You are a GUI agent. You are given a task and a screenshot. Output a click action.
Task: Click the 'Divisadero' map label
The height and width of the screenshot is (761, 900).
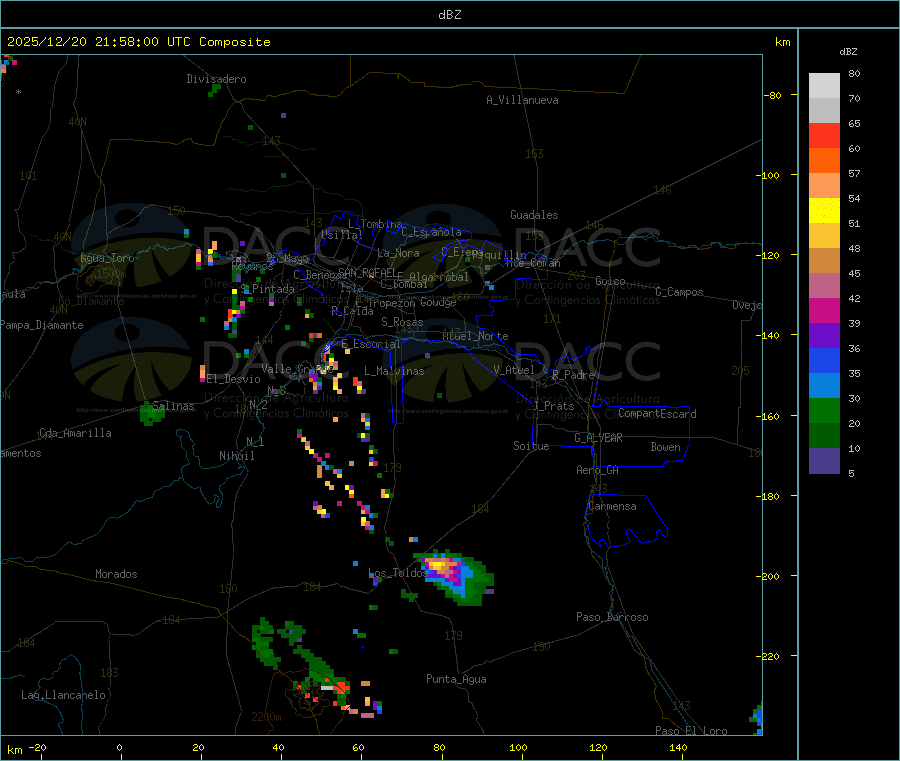216,79
